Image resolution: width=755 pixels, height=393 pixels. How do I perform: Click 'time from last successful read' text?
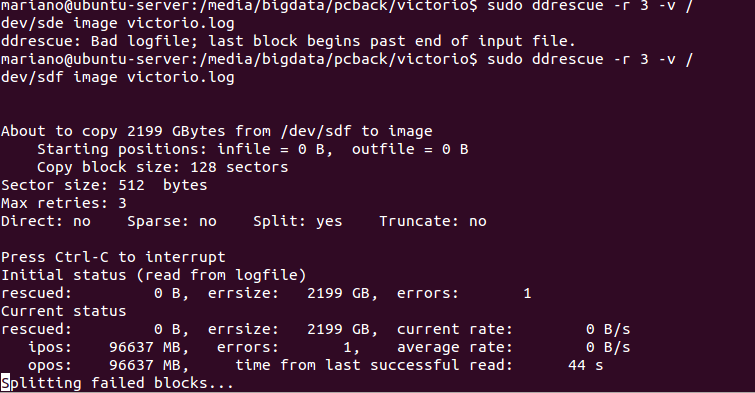pyautogui.click(x=374, y=366)
